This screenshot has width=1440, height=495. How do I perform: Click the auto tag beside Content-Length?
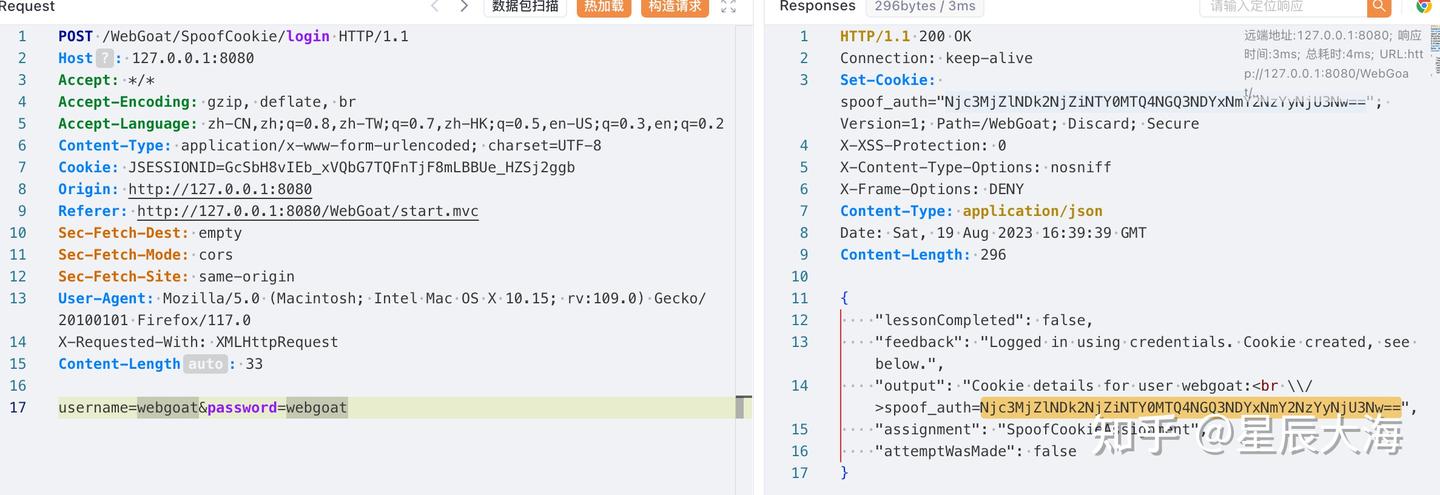(206, 364)
